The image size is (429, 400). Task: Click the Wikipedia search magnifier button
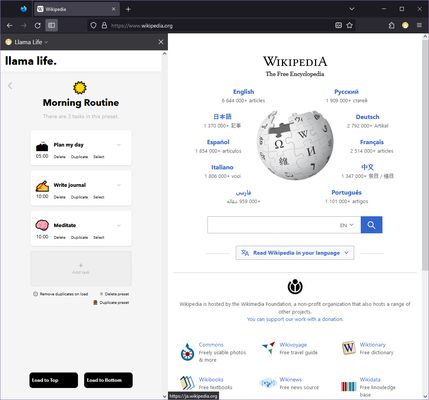point(371,225)
